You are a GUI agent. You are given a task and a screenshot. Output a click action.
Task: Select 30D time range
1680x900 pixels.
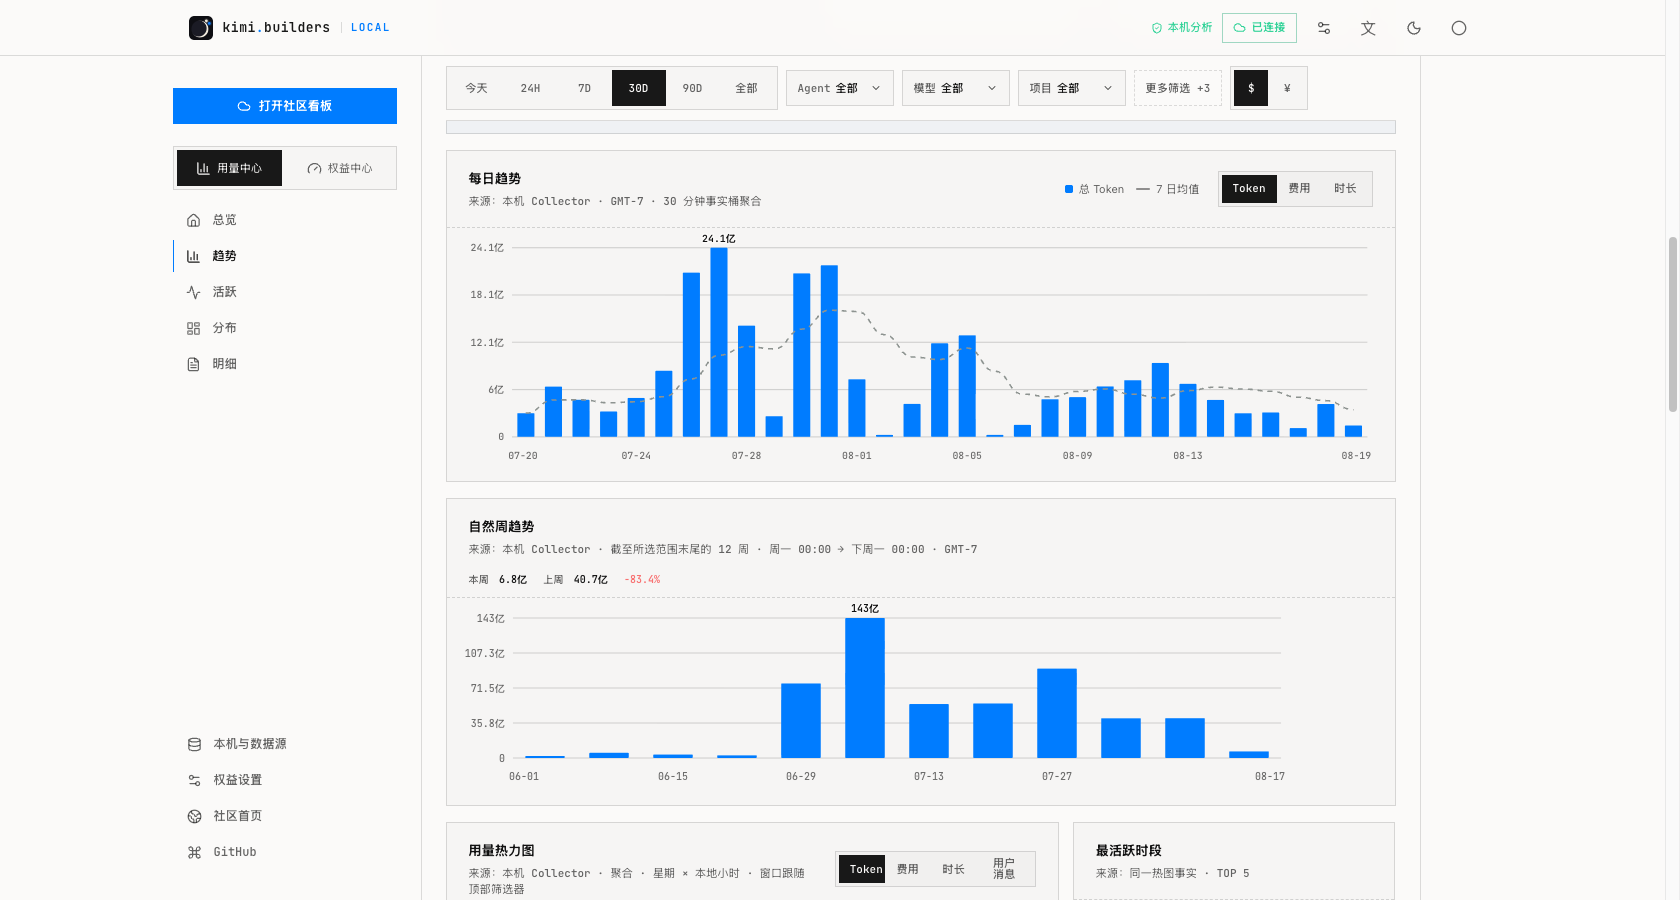tap(638, 88)
